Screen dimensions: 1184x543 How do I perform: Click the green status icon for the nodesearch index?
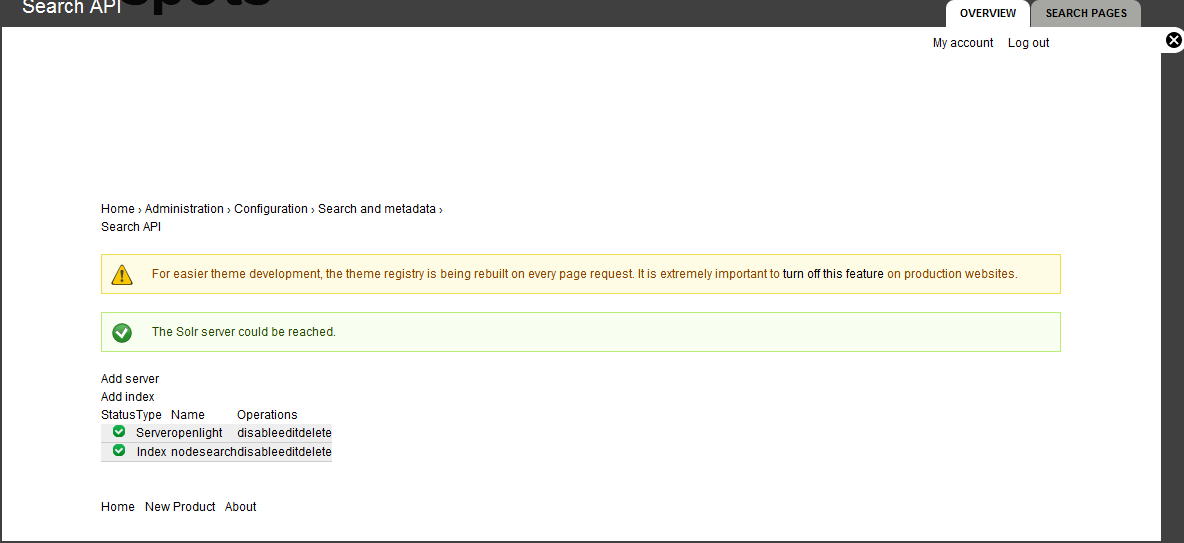click(x=119, y=450)
